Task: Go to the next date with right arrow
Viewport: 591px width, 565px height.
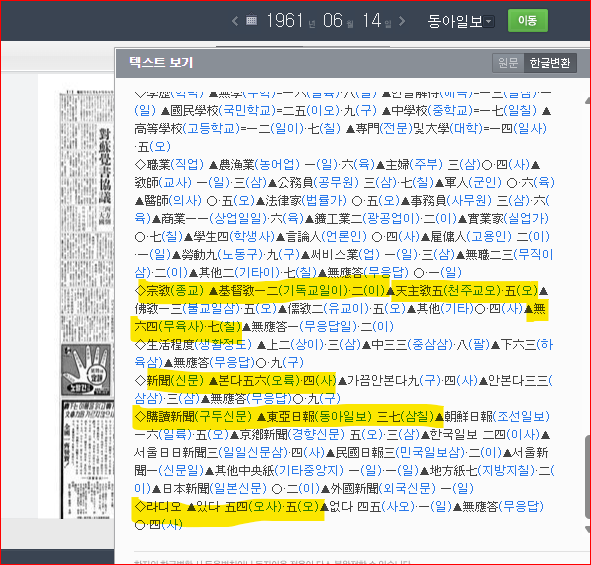Action: click(x=402, y=21)
